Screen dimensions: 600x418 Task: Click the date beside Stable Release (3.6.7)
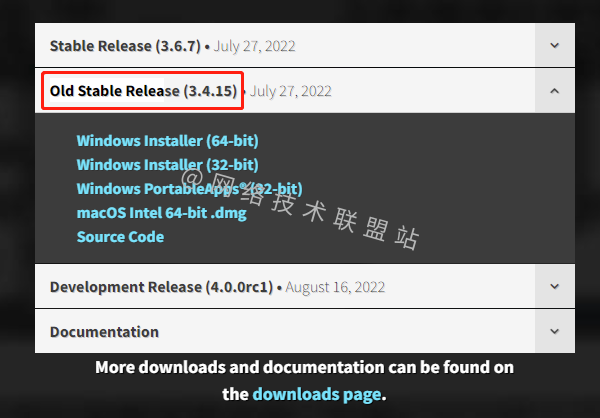tap(254, 46)
